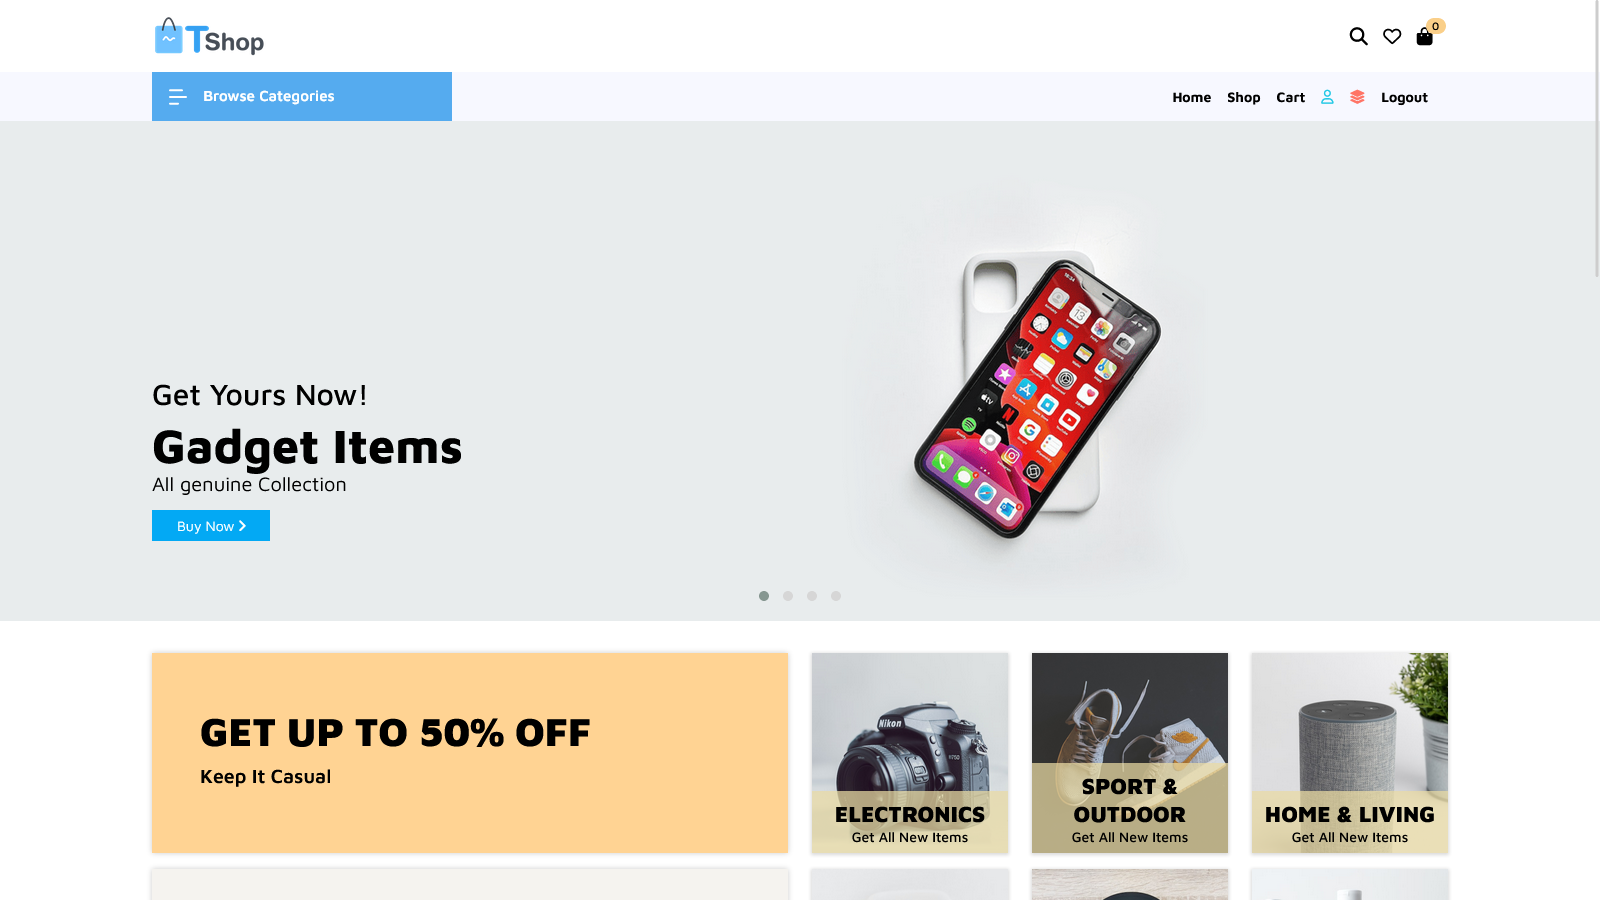
Task: Click the Buy Now button
Action: coord(211,526)
